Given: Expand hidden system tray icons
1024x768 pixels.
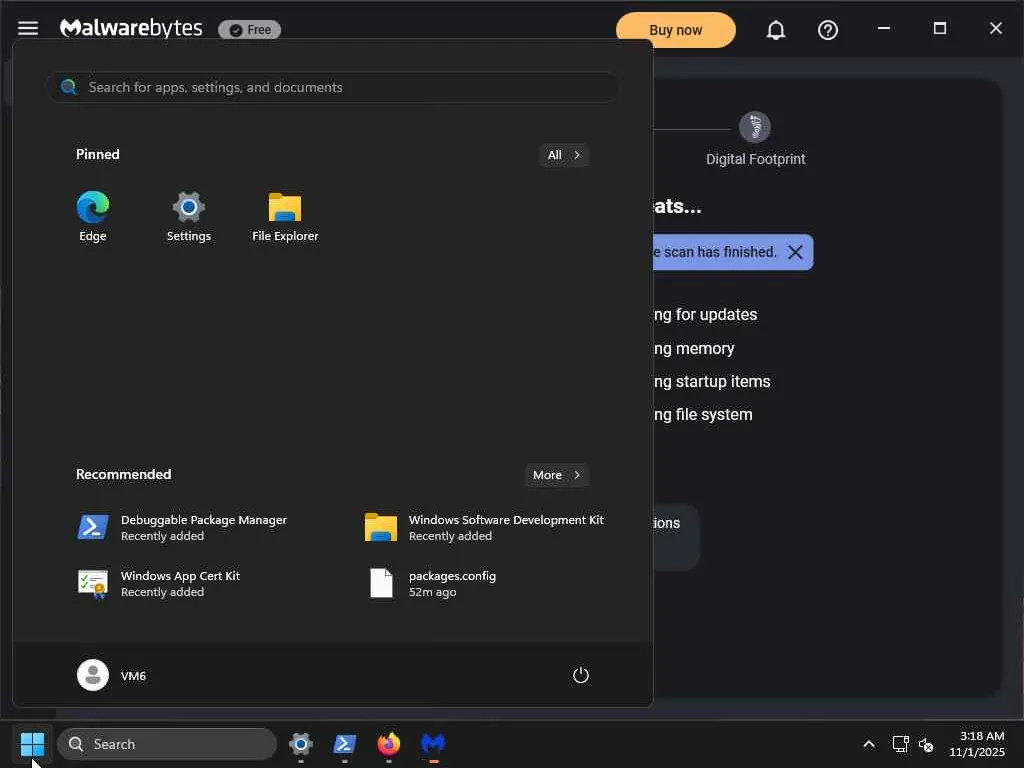Looking at the screenshot, I should (x=869, y=744).
